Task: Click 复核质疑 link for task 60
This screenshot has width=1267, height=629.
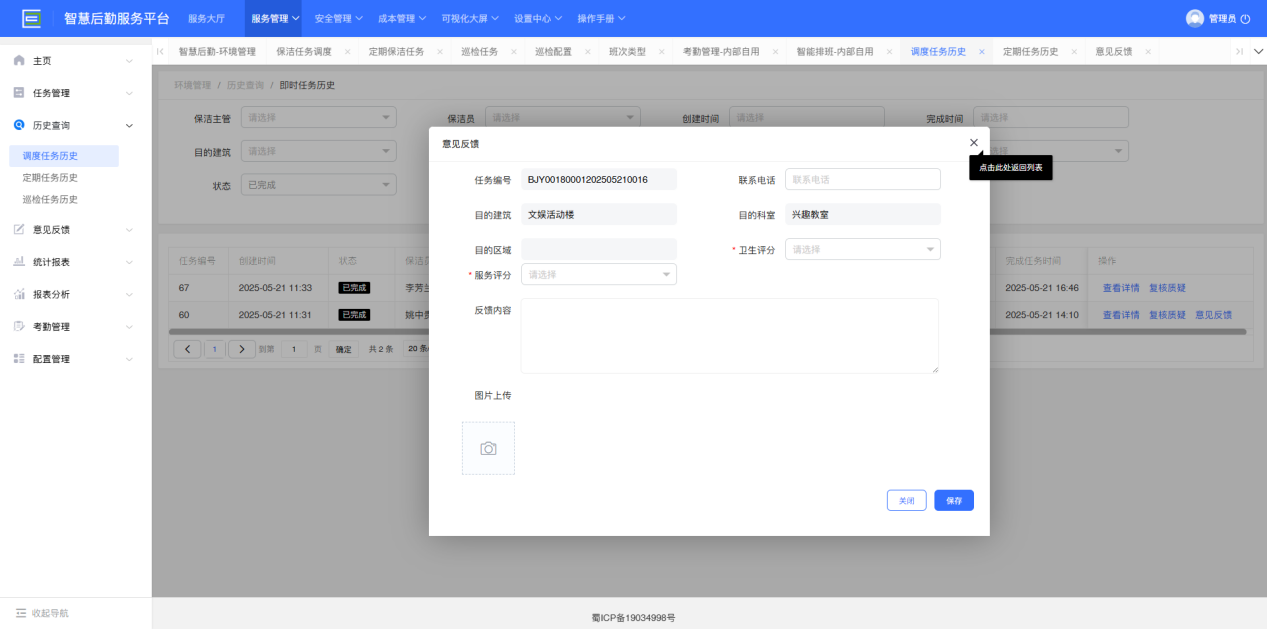Action: click(1167, 314)
